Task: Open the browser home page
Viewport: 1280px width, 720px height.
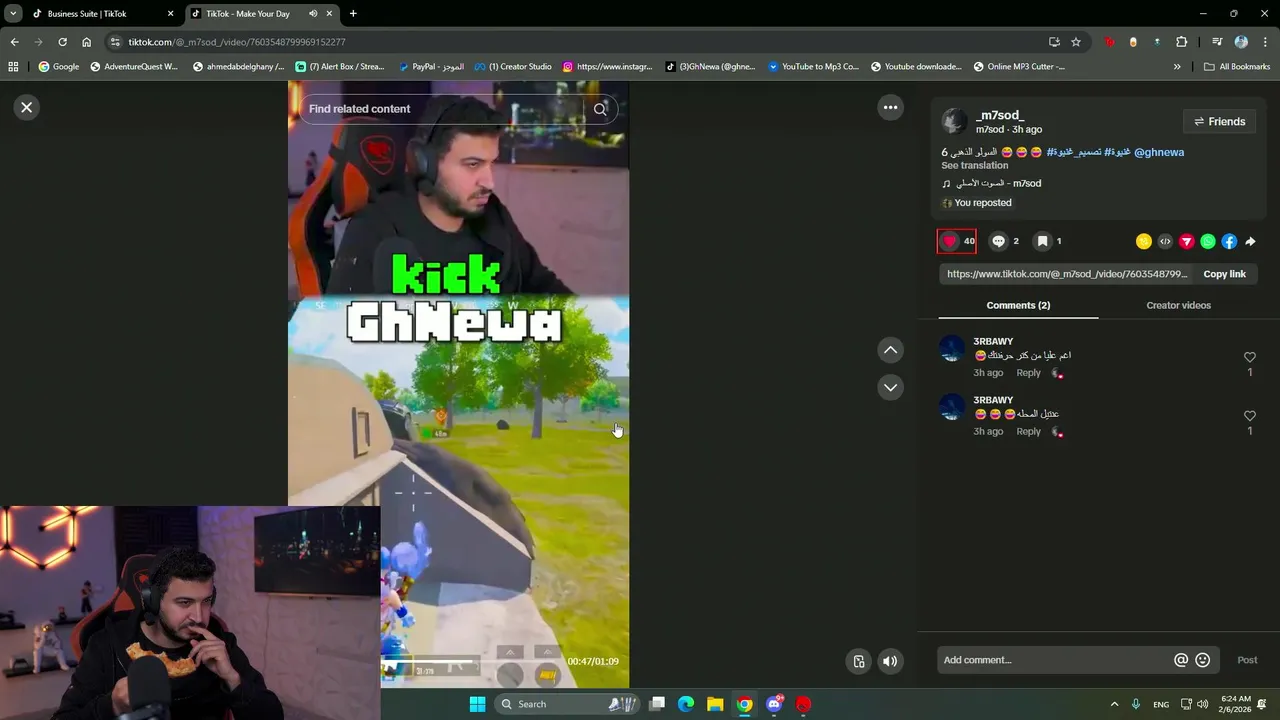Action: pos(86,42)
